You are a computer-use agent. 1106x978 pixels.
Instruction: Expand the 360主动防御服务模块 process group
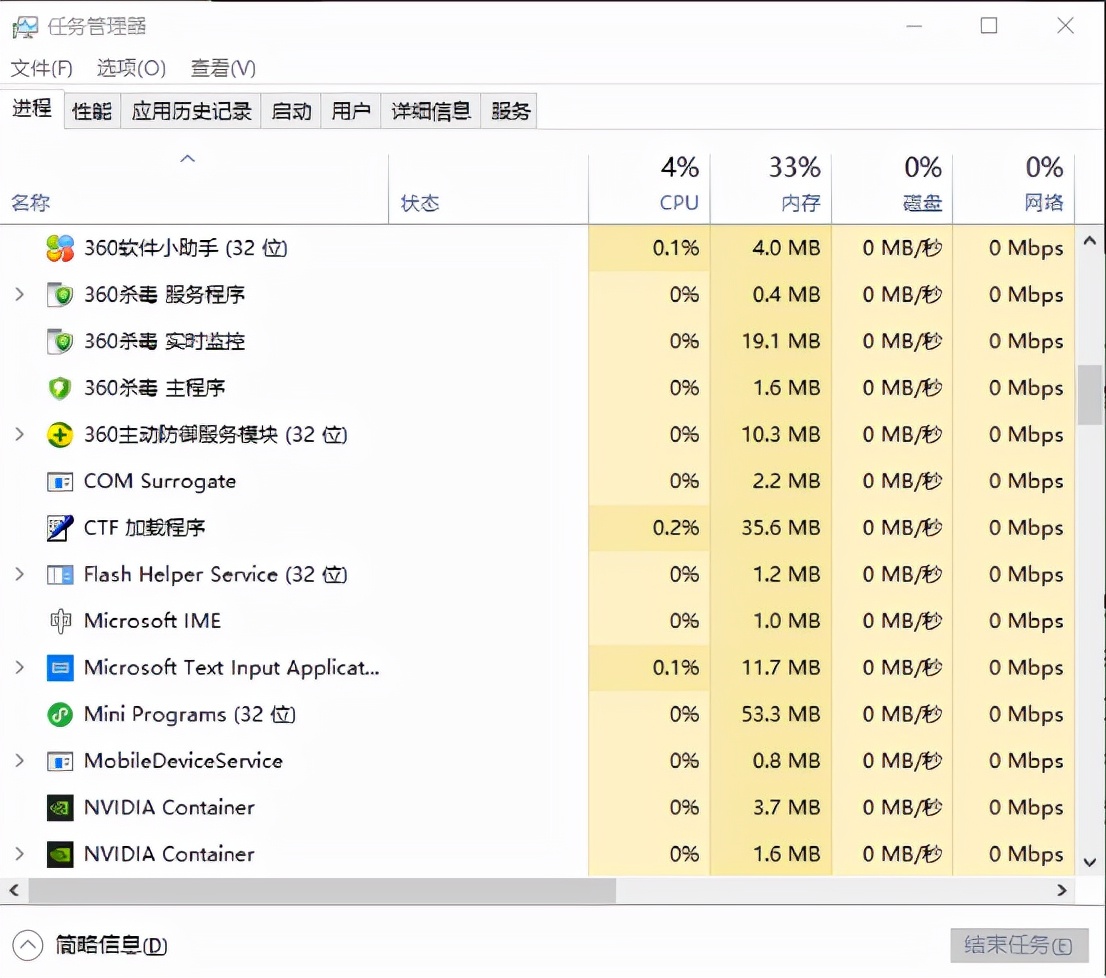coord(19,434)
